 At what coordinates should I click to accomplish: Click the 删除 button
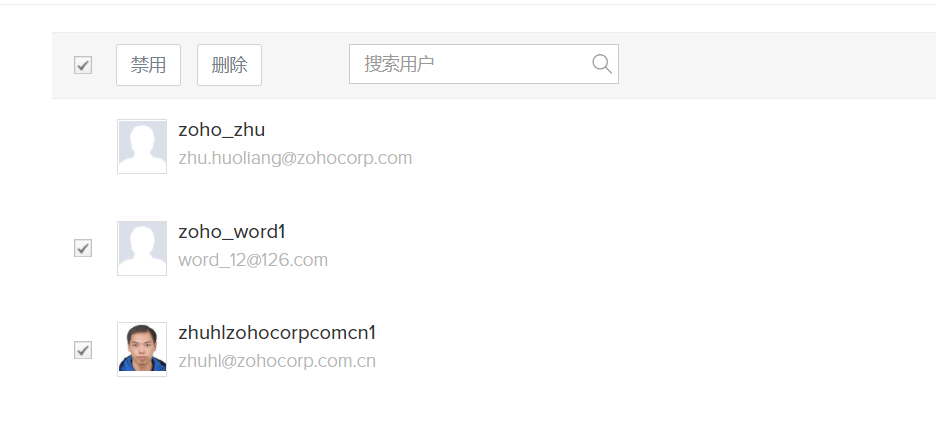[229, 65]
